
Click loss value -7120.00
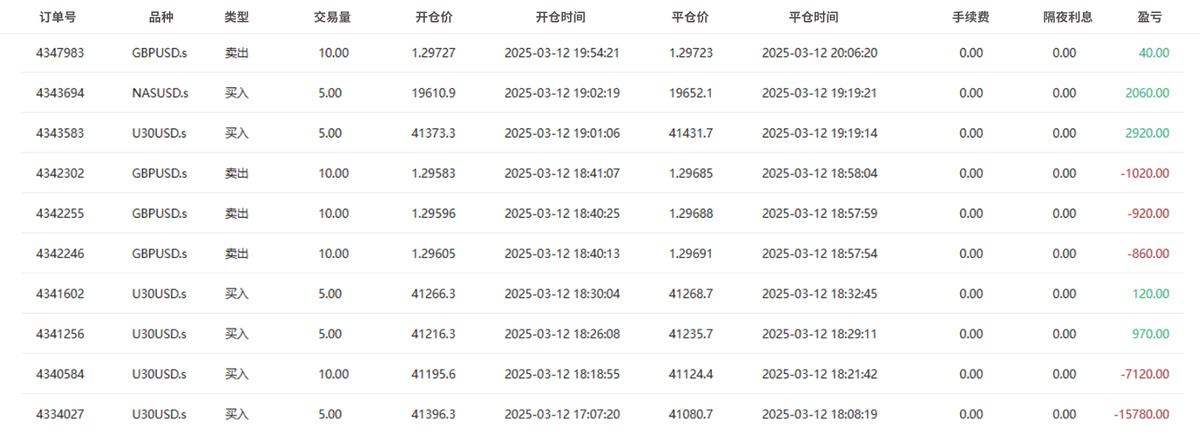pos(1144,374)
